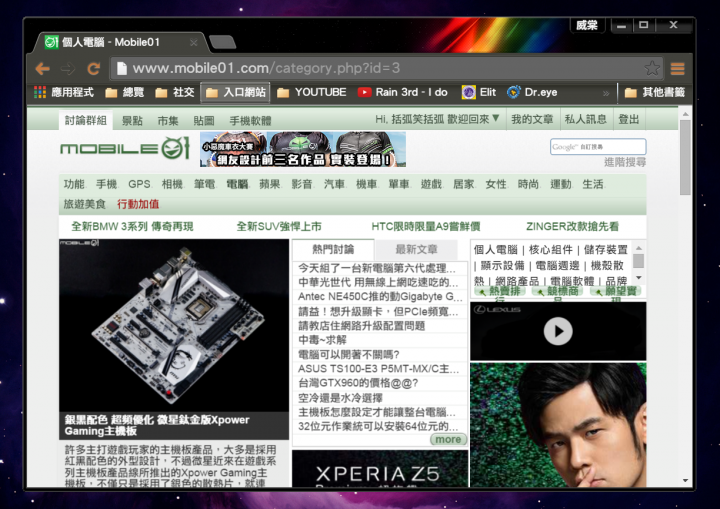This screenshot has height=509, width=720.
Task: Open the 遊戲 category
Action: click(x=431, y=184)
